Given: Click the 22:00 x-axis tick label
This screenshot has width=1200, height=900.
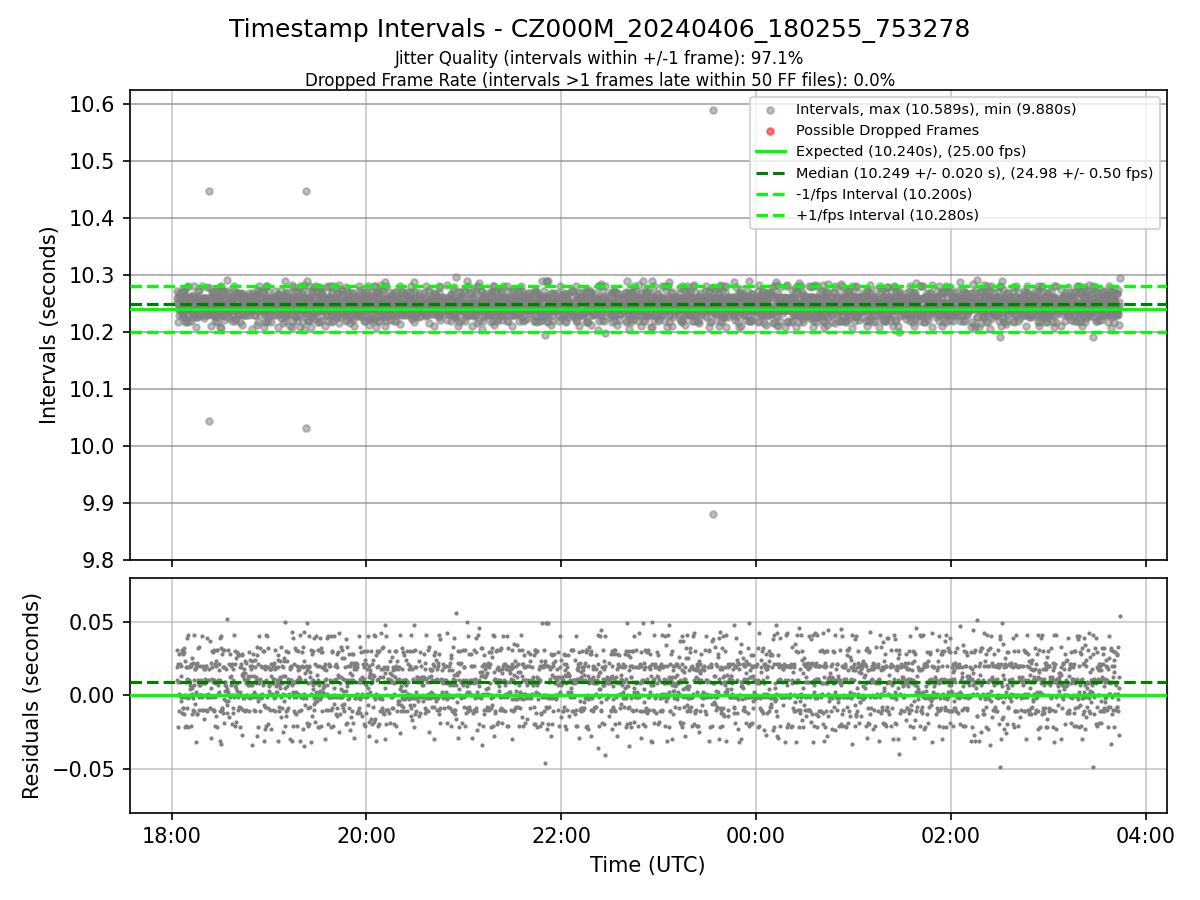Looking at the screenshot, I should pos(561,834).
